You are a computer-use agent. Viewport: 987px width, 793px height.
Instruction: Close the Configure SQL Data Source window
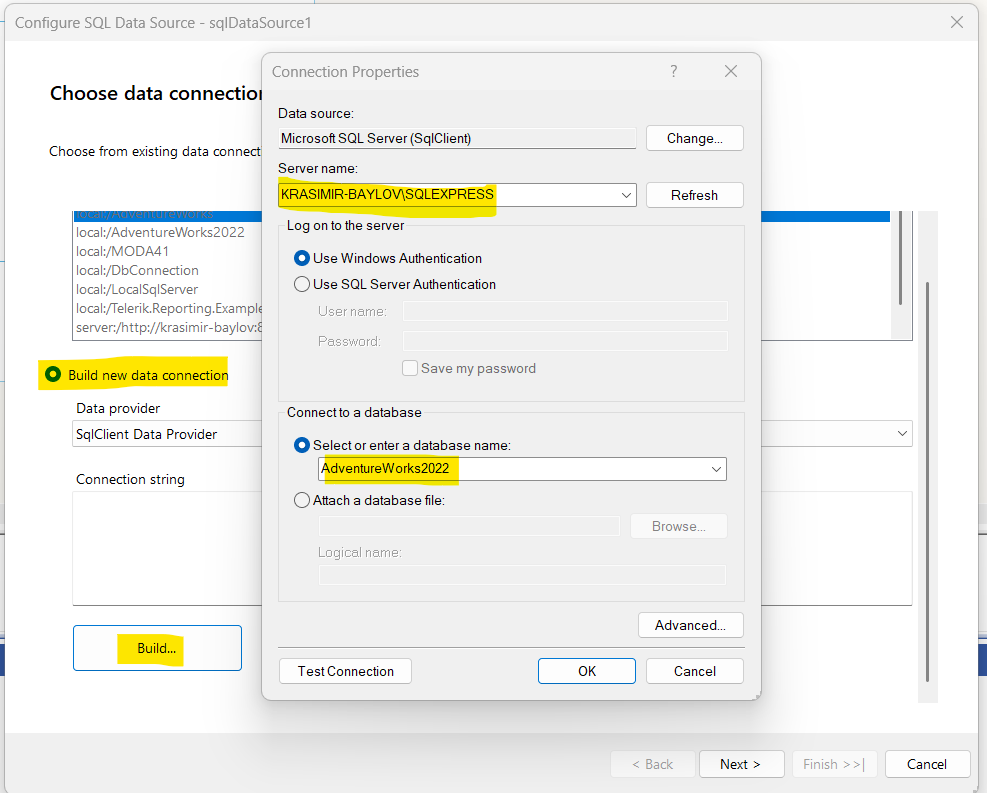tap(957, 22)
